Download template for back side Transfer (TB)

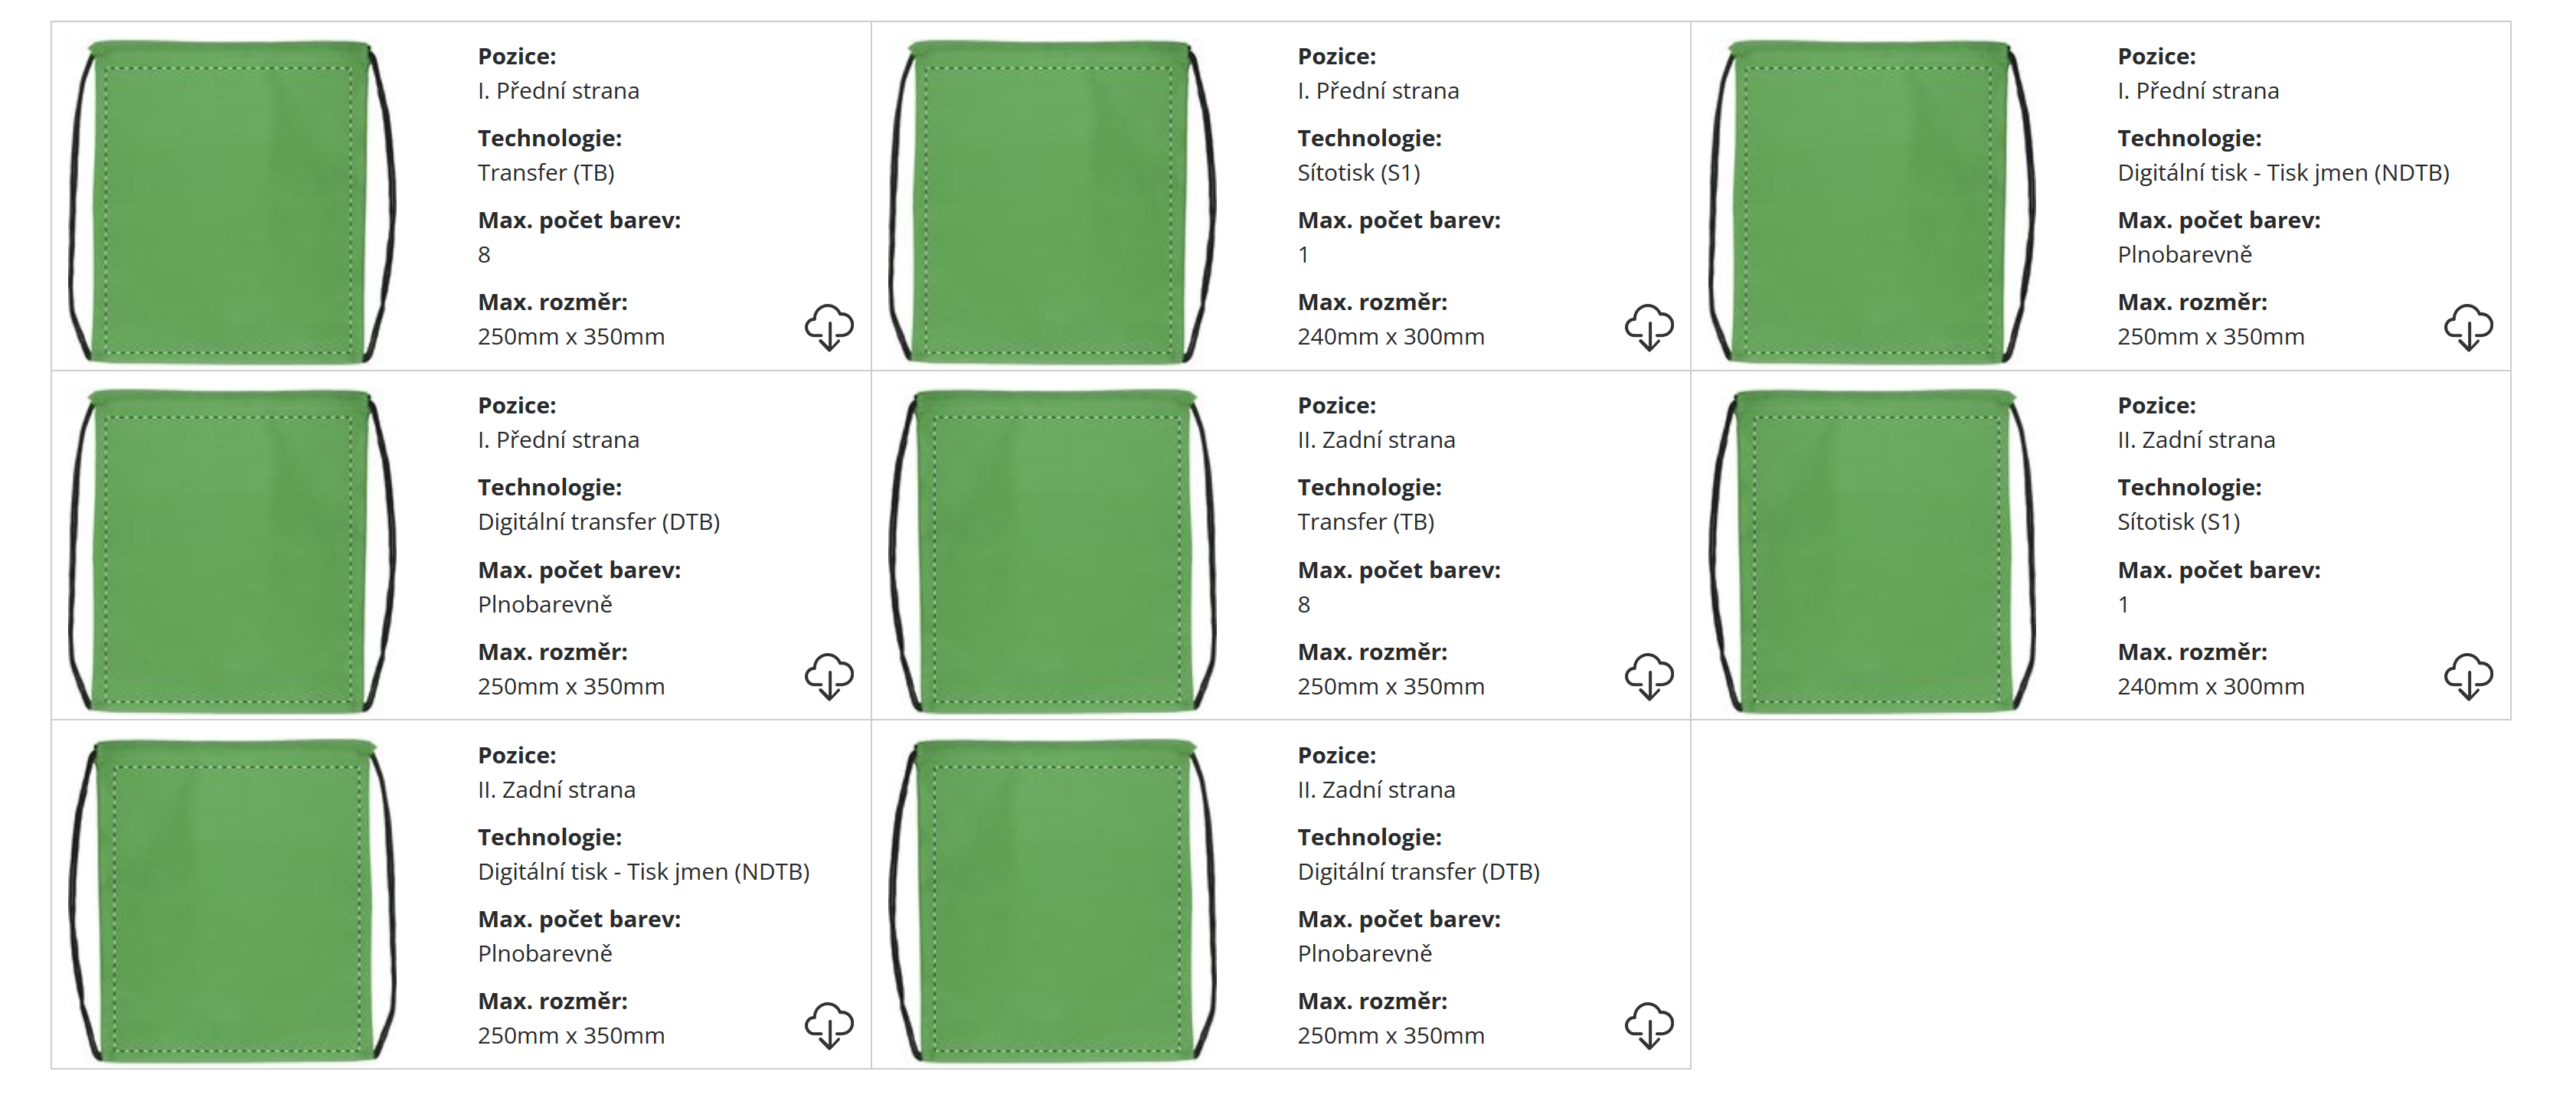coord(1648,676)
